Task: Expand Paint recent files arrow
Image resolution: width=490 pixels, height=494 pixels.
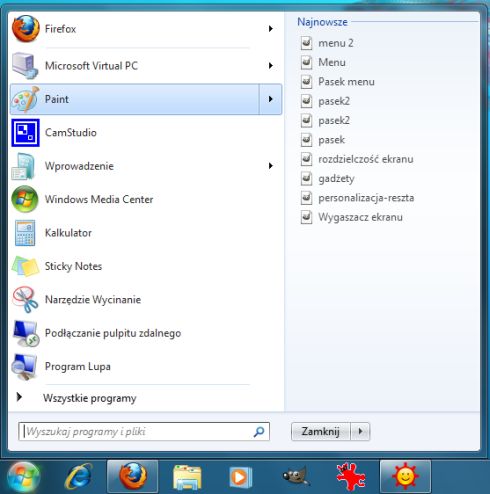Action: coord(271,99)
